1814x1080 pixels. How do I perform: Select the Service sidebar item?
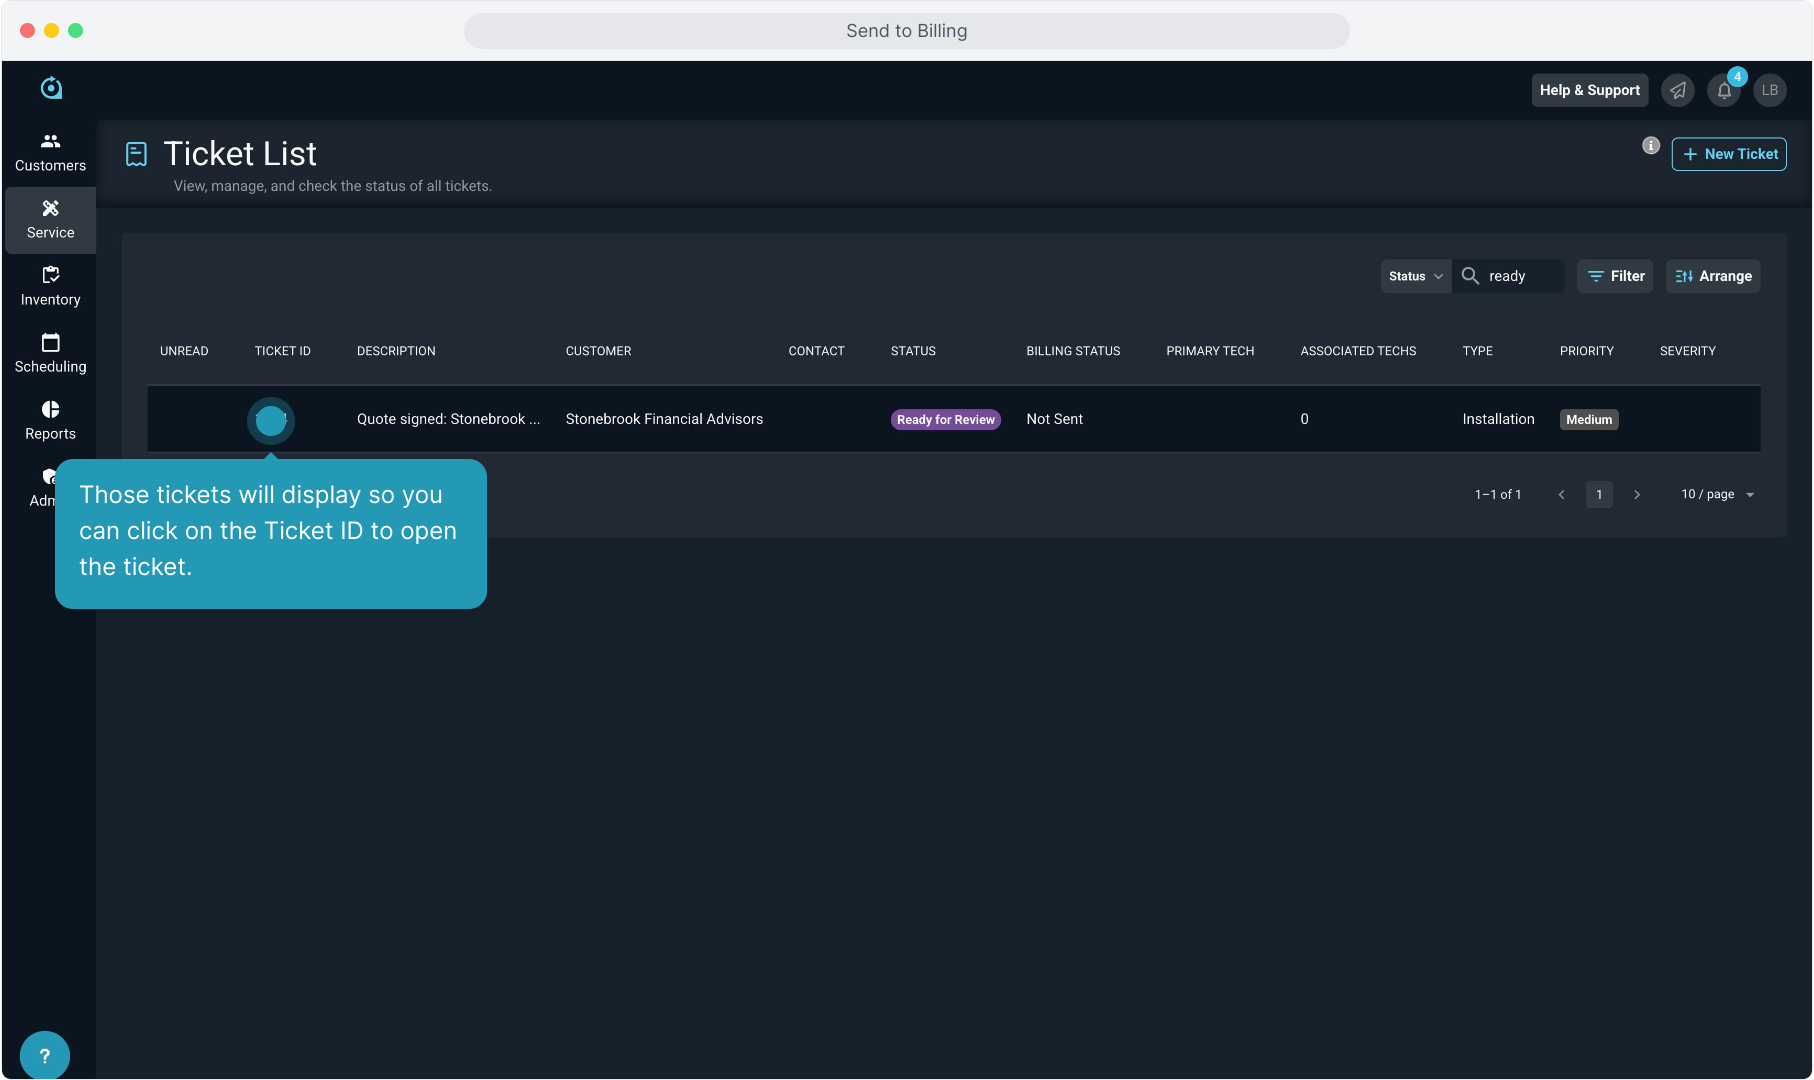(x=50, y=219)
